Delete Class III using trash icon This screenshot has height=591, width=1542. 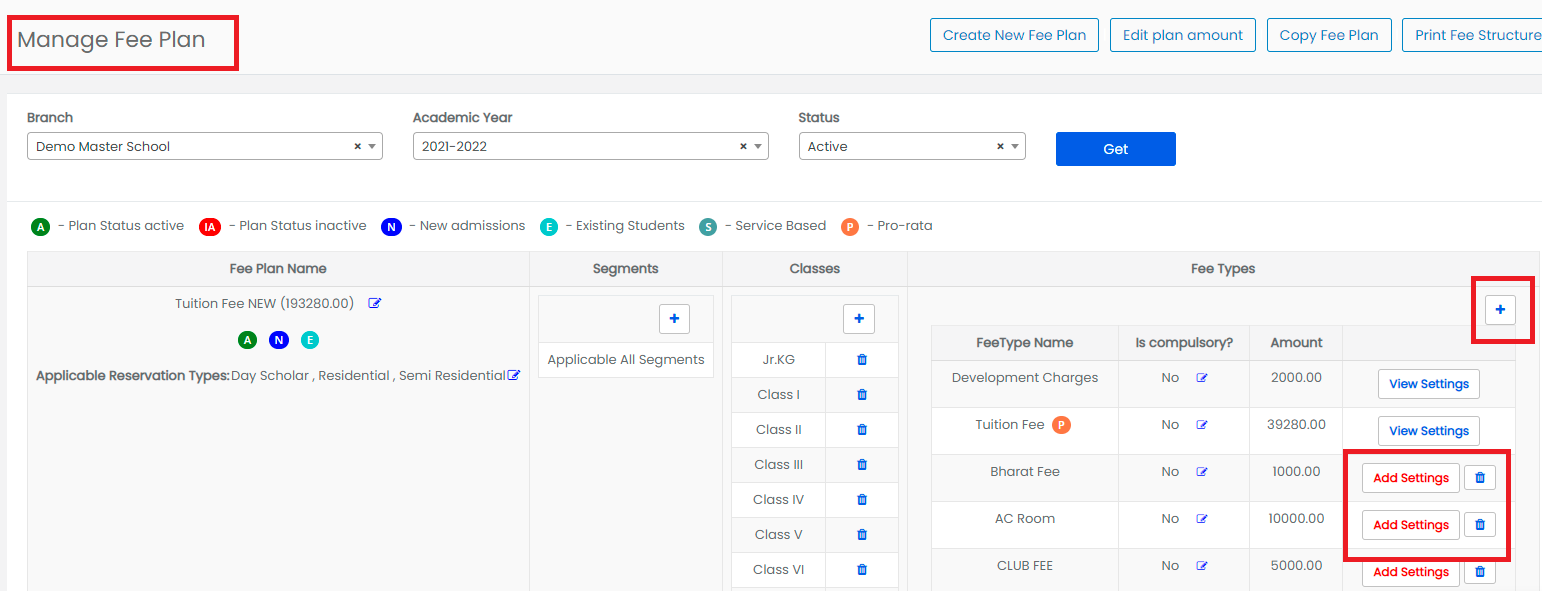(x=862, y=465)
